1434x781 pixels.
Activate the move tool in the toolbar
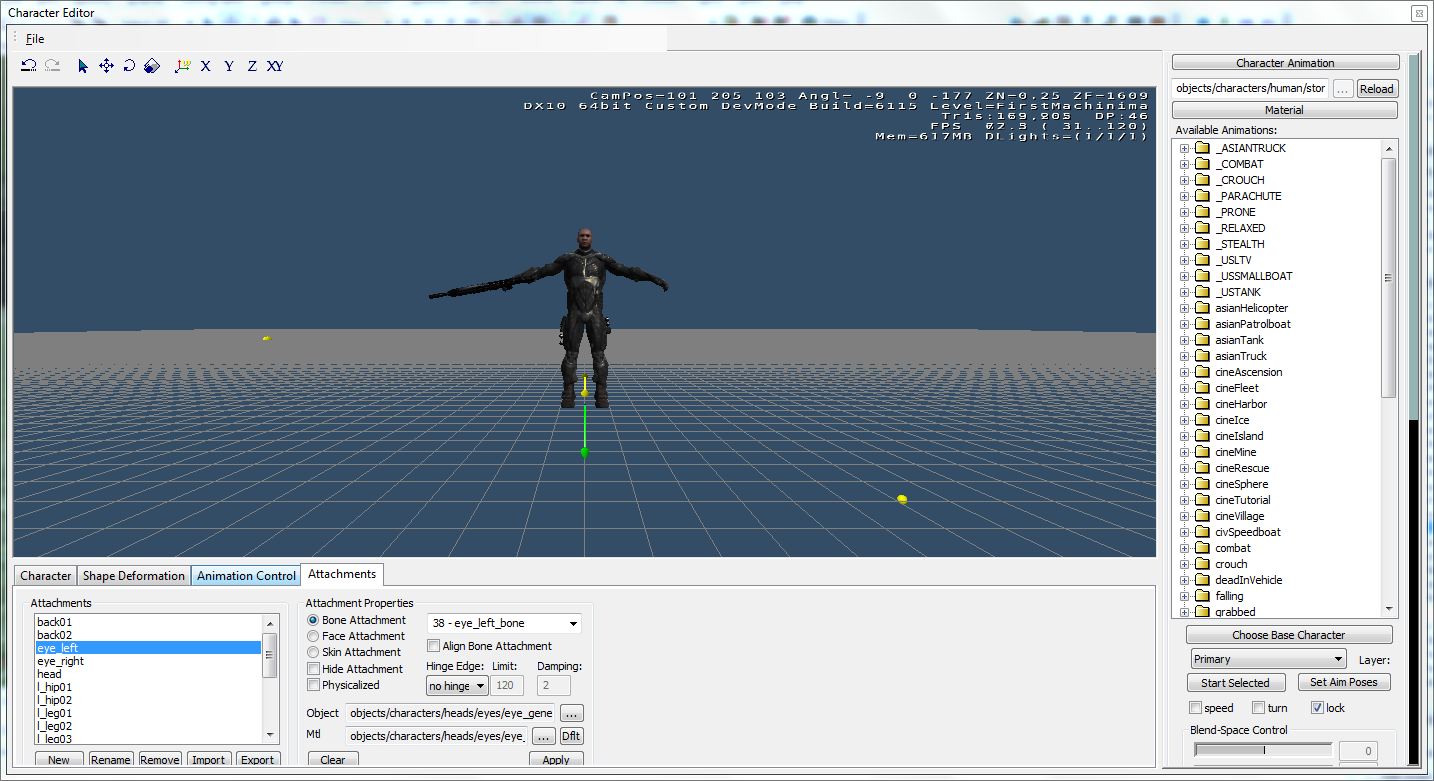coord(105,65)
